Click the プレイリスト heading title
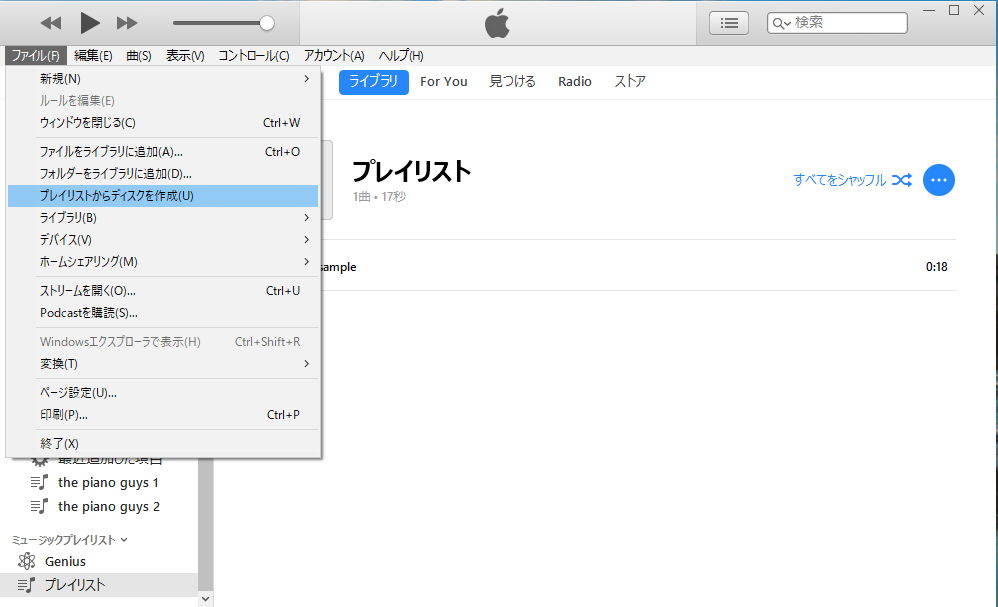Screen dimensions: 998x607 click(x=411, y=172)
